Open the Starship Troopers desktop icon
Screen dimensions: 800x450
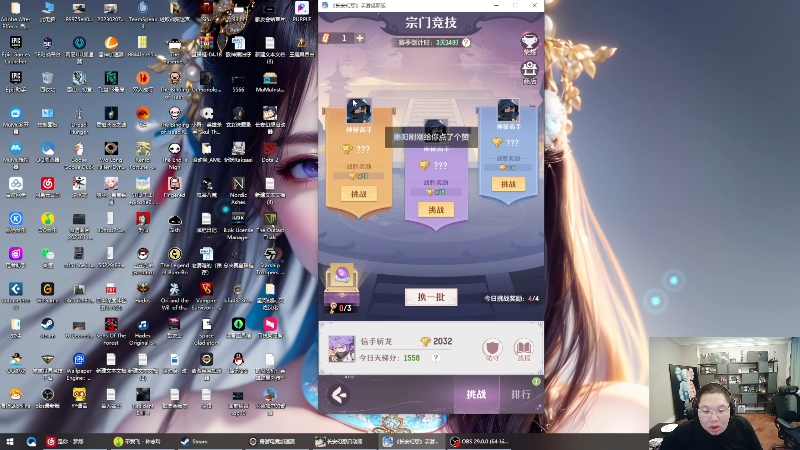pos(270,261)
